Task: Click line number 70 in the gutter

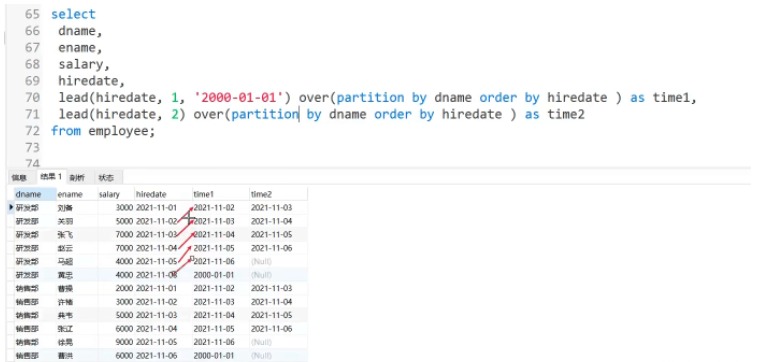Action: [x=32, y=98]
